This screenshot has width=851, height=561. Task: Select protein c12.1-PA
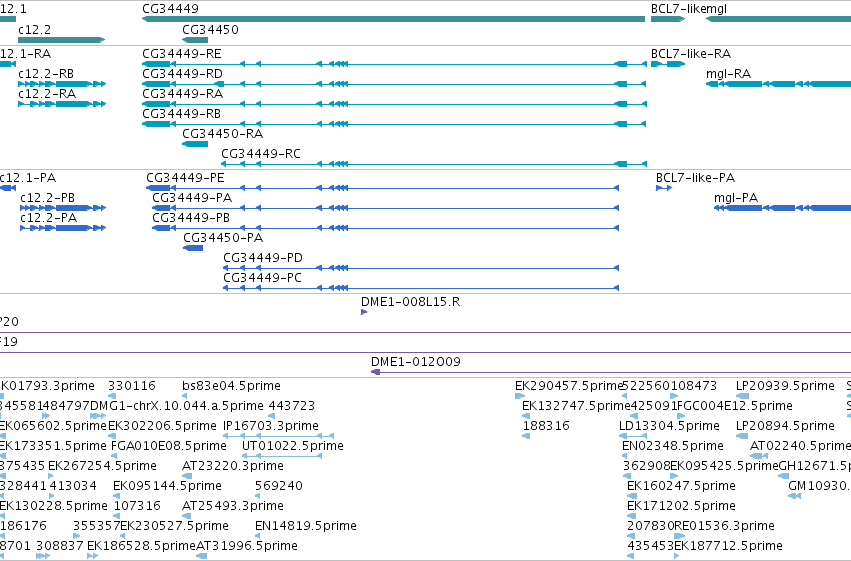28,178
